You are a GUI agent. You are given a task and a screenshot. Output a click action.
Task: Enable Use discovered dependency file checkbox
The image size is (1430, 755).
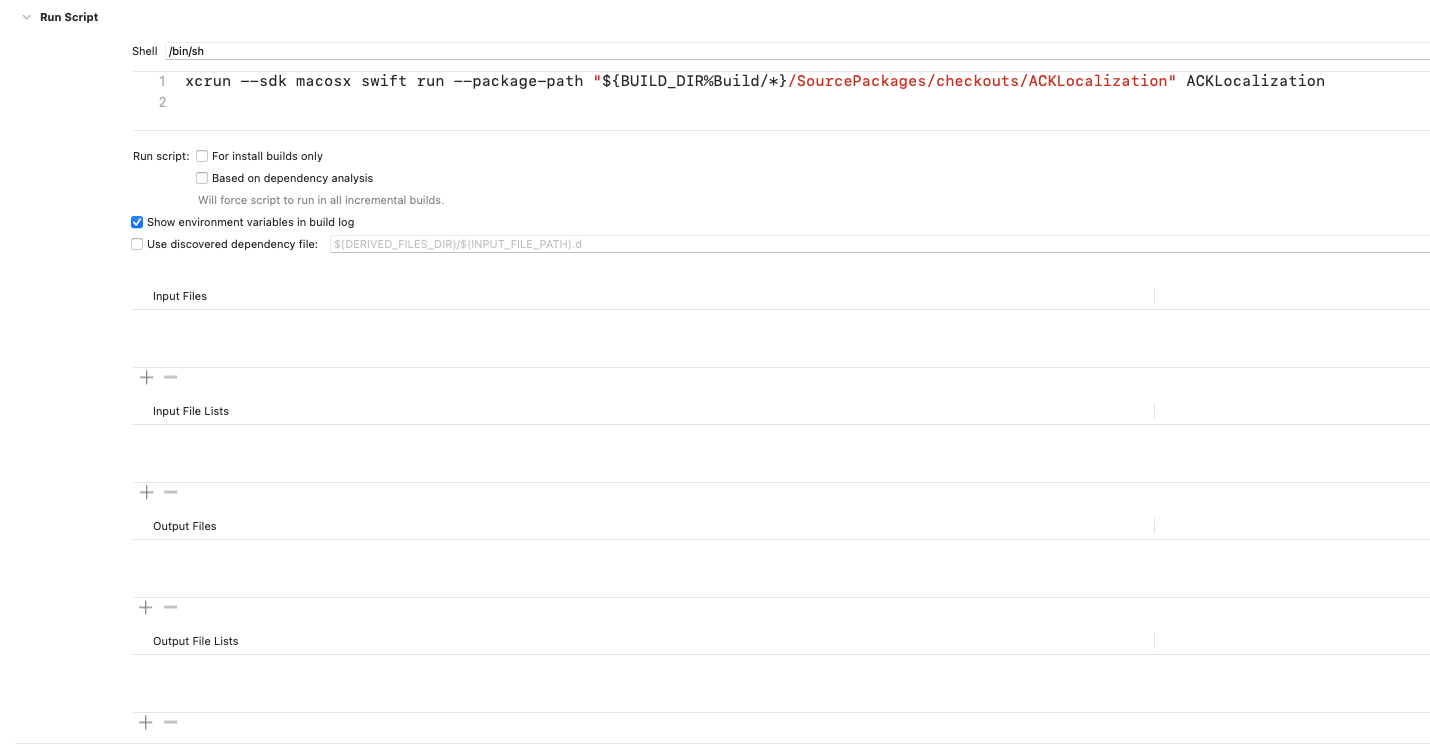137,244
